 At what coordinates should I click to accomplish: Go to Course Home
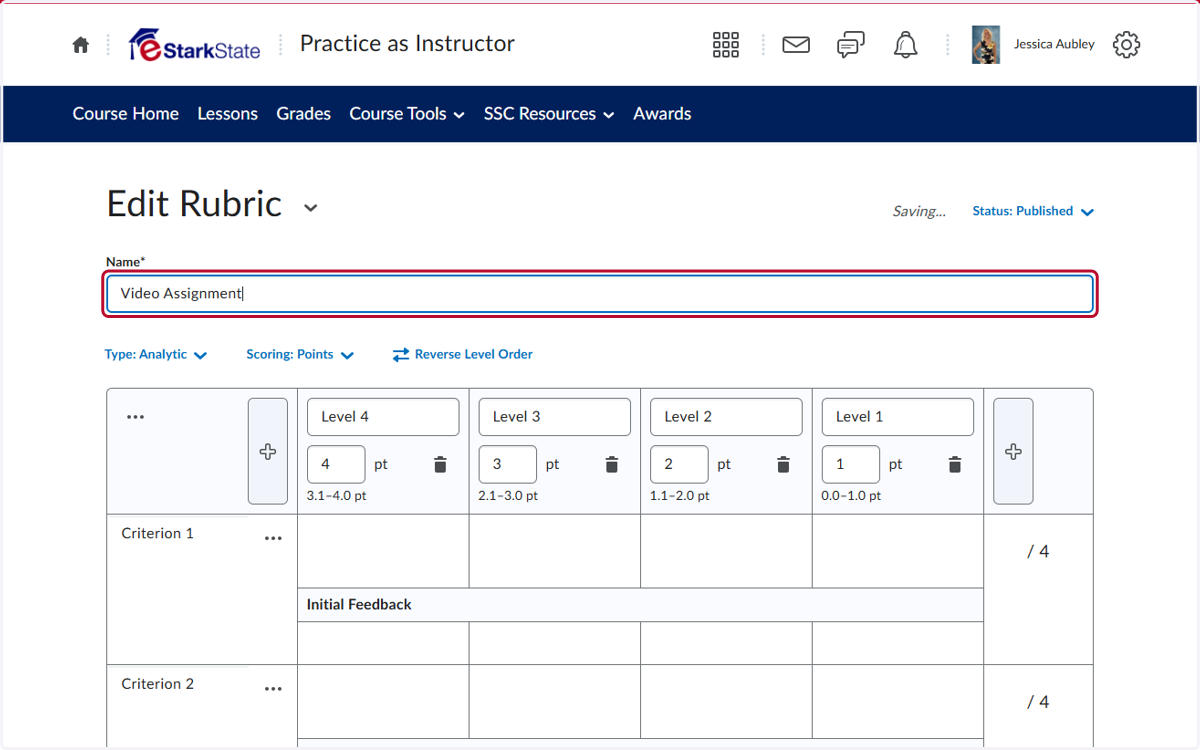coord(126,114)
